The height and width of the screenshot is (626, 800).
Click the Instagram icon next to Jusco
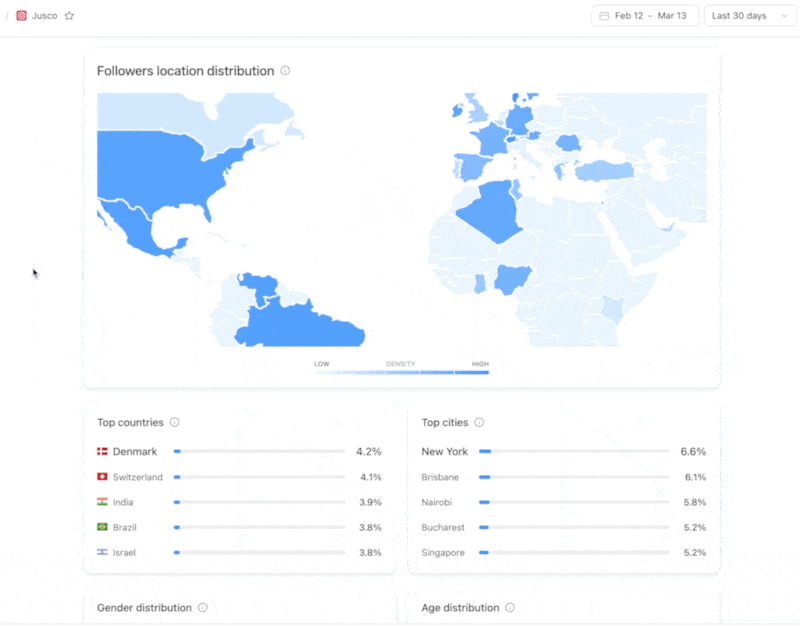[x=21, y=16]
